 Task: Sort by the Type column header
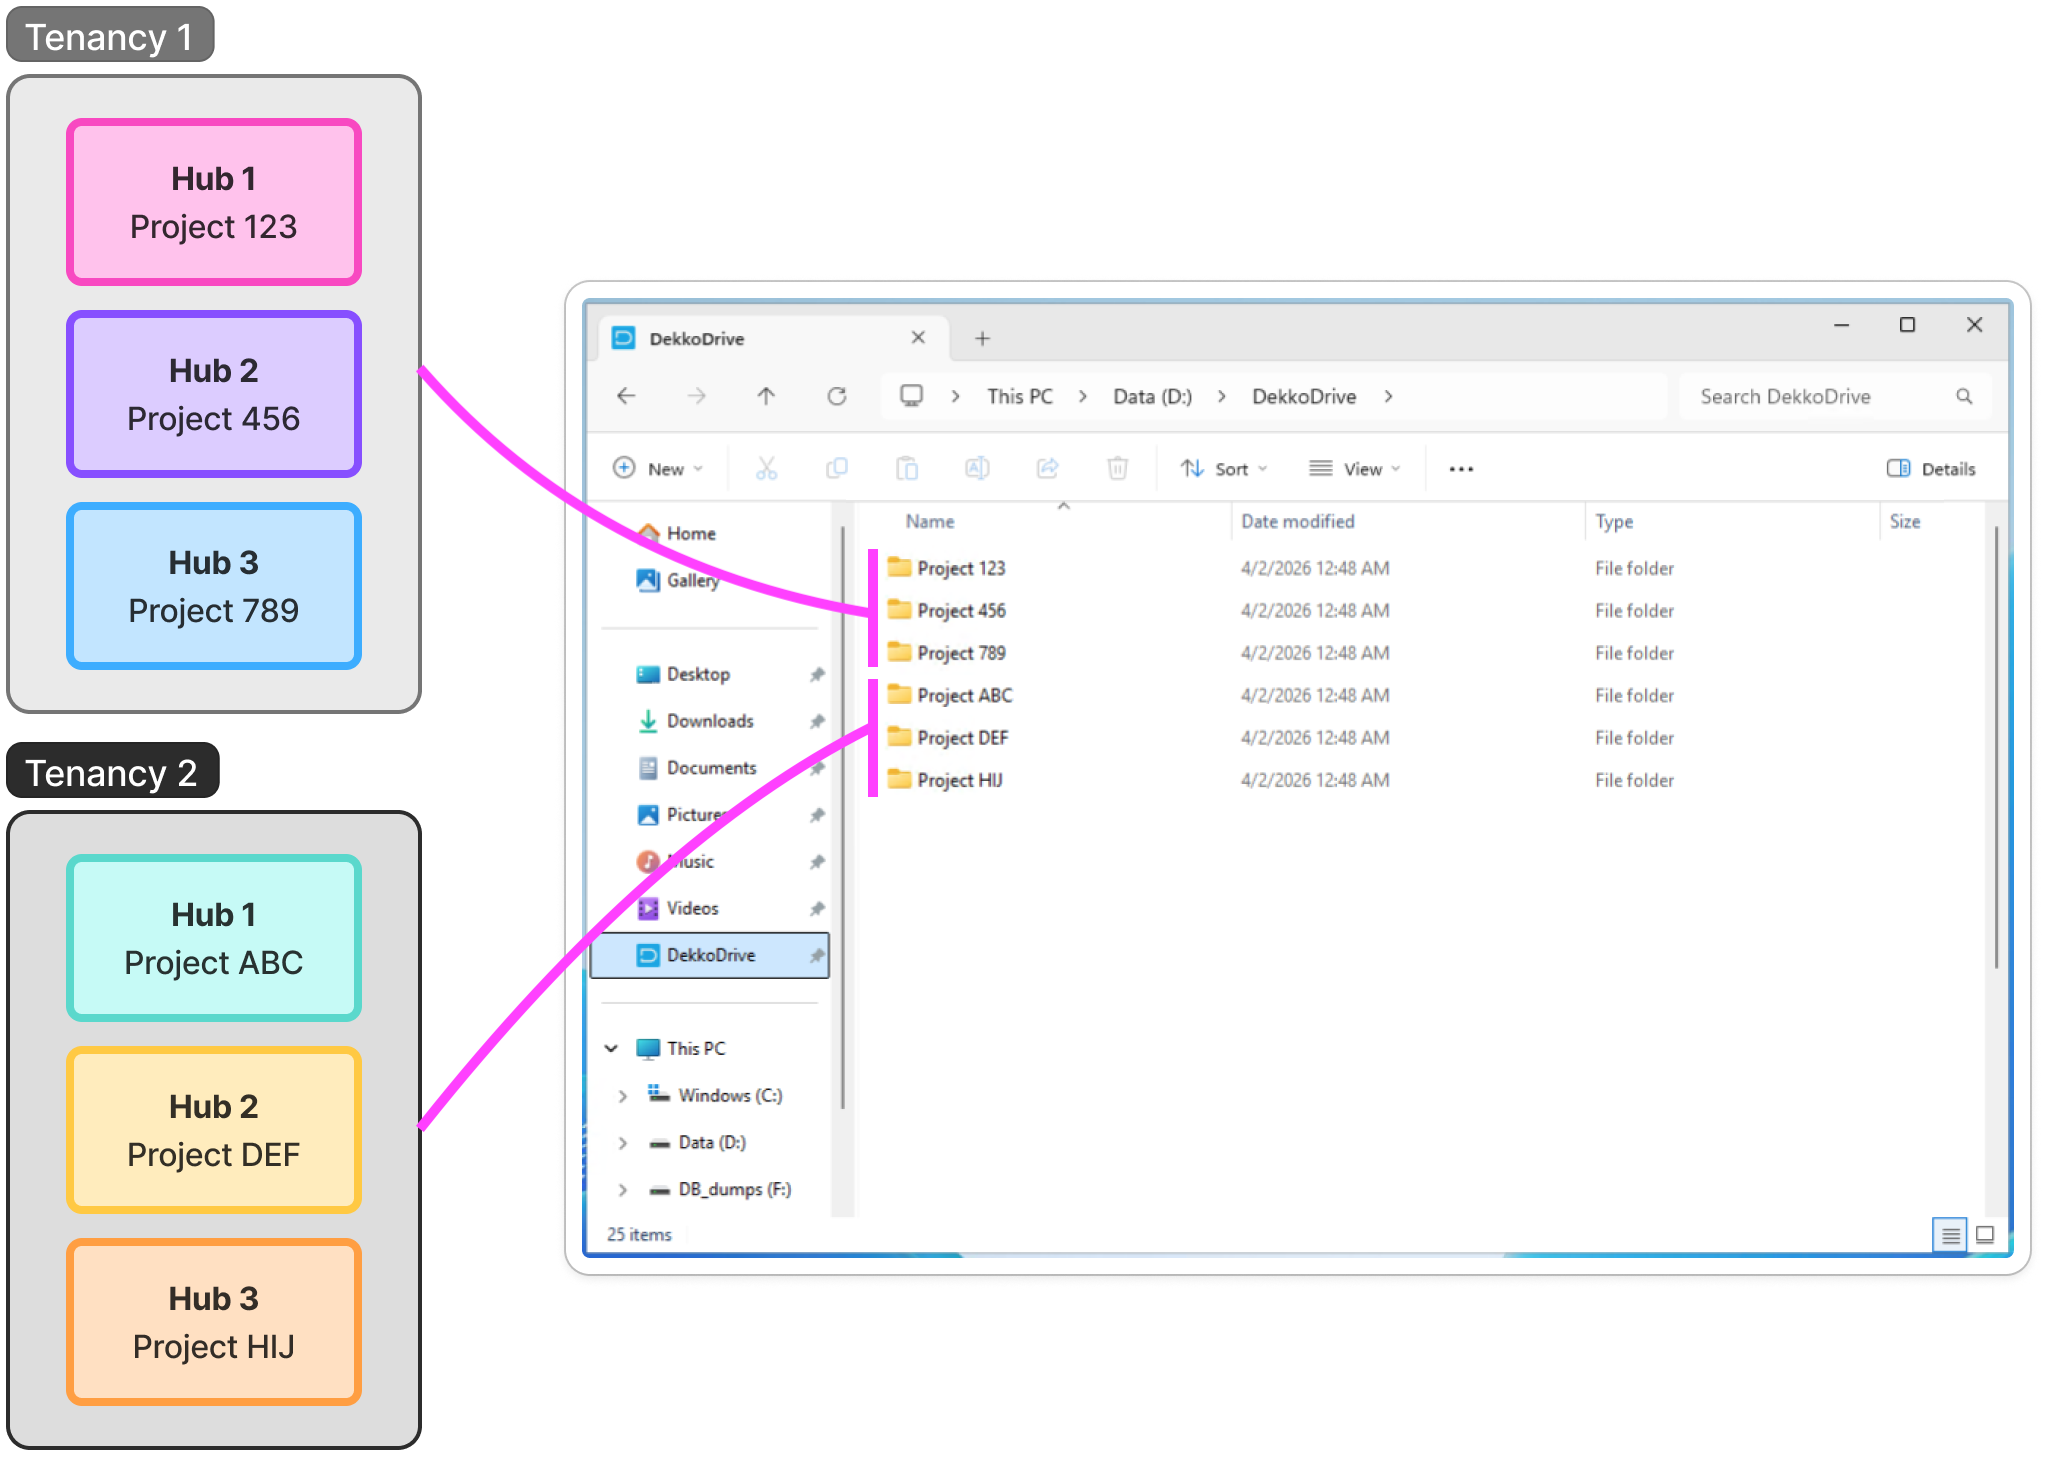1614,521
